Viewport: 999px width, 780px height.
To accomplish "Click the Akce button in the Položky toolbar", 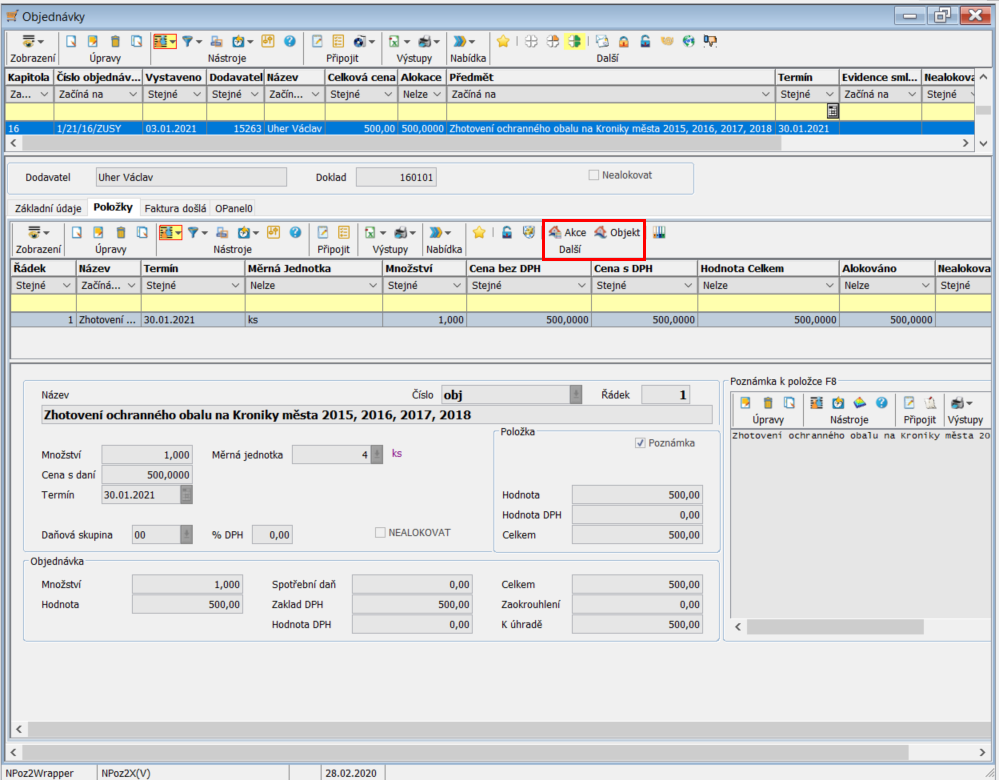I will 567,232.
